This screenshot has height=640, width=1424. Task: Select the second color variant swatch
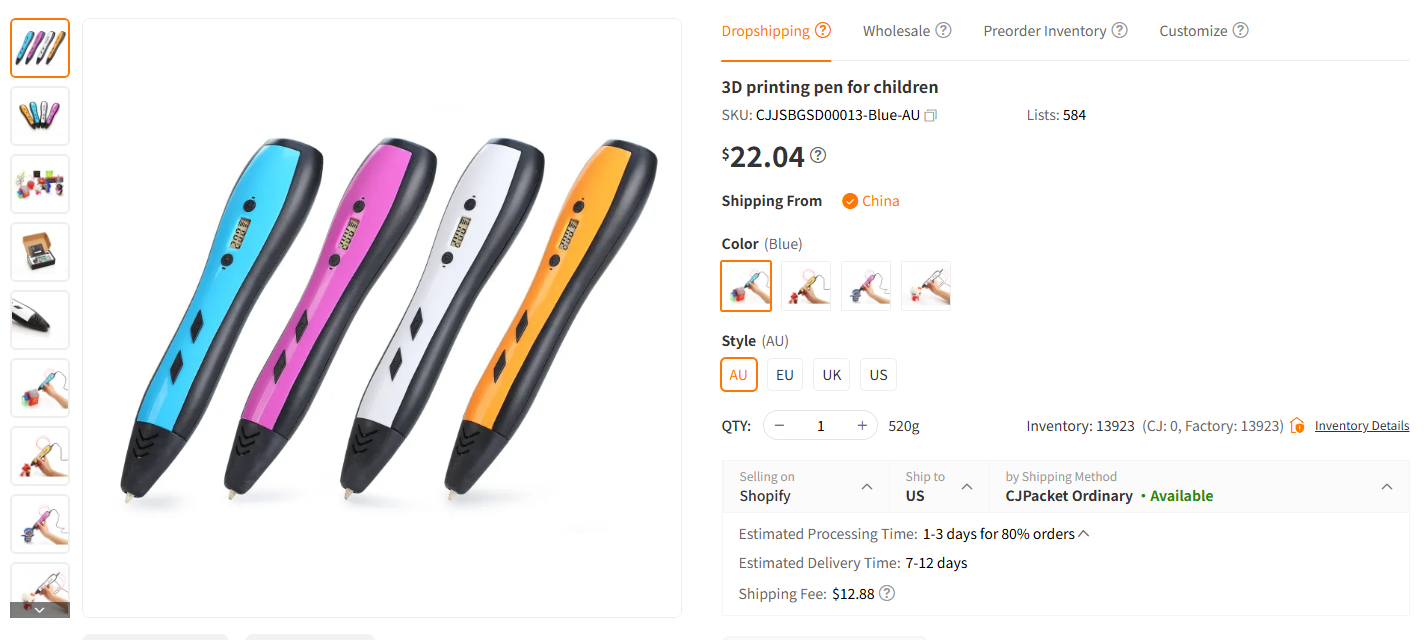click(x=806, y=285)
